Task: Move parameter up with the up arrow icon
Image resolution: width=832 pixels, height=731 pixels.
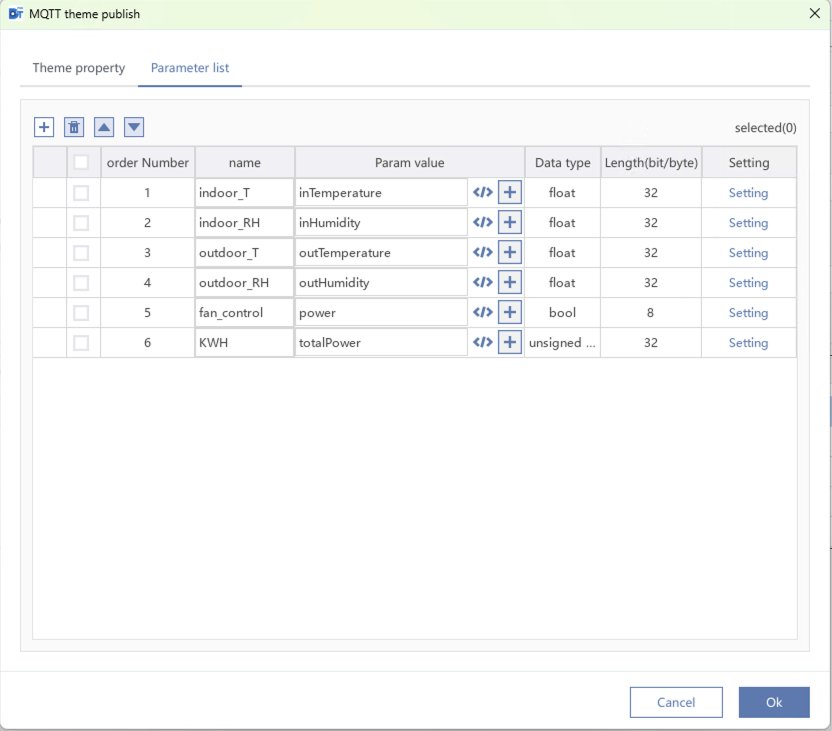Action: click(x=104, y=127)
